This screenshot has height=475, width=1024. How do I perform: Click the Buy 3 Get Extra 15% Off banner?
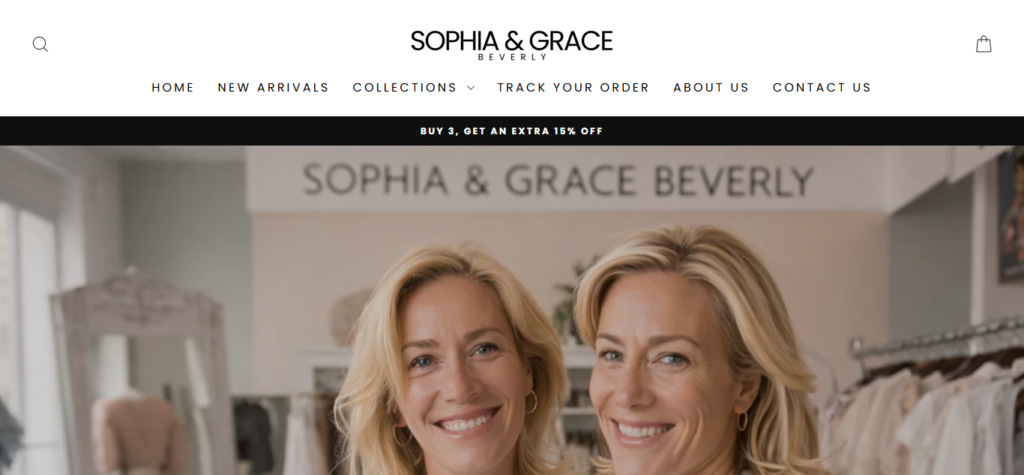pyautogui.click(x=512, y=131)
